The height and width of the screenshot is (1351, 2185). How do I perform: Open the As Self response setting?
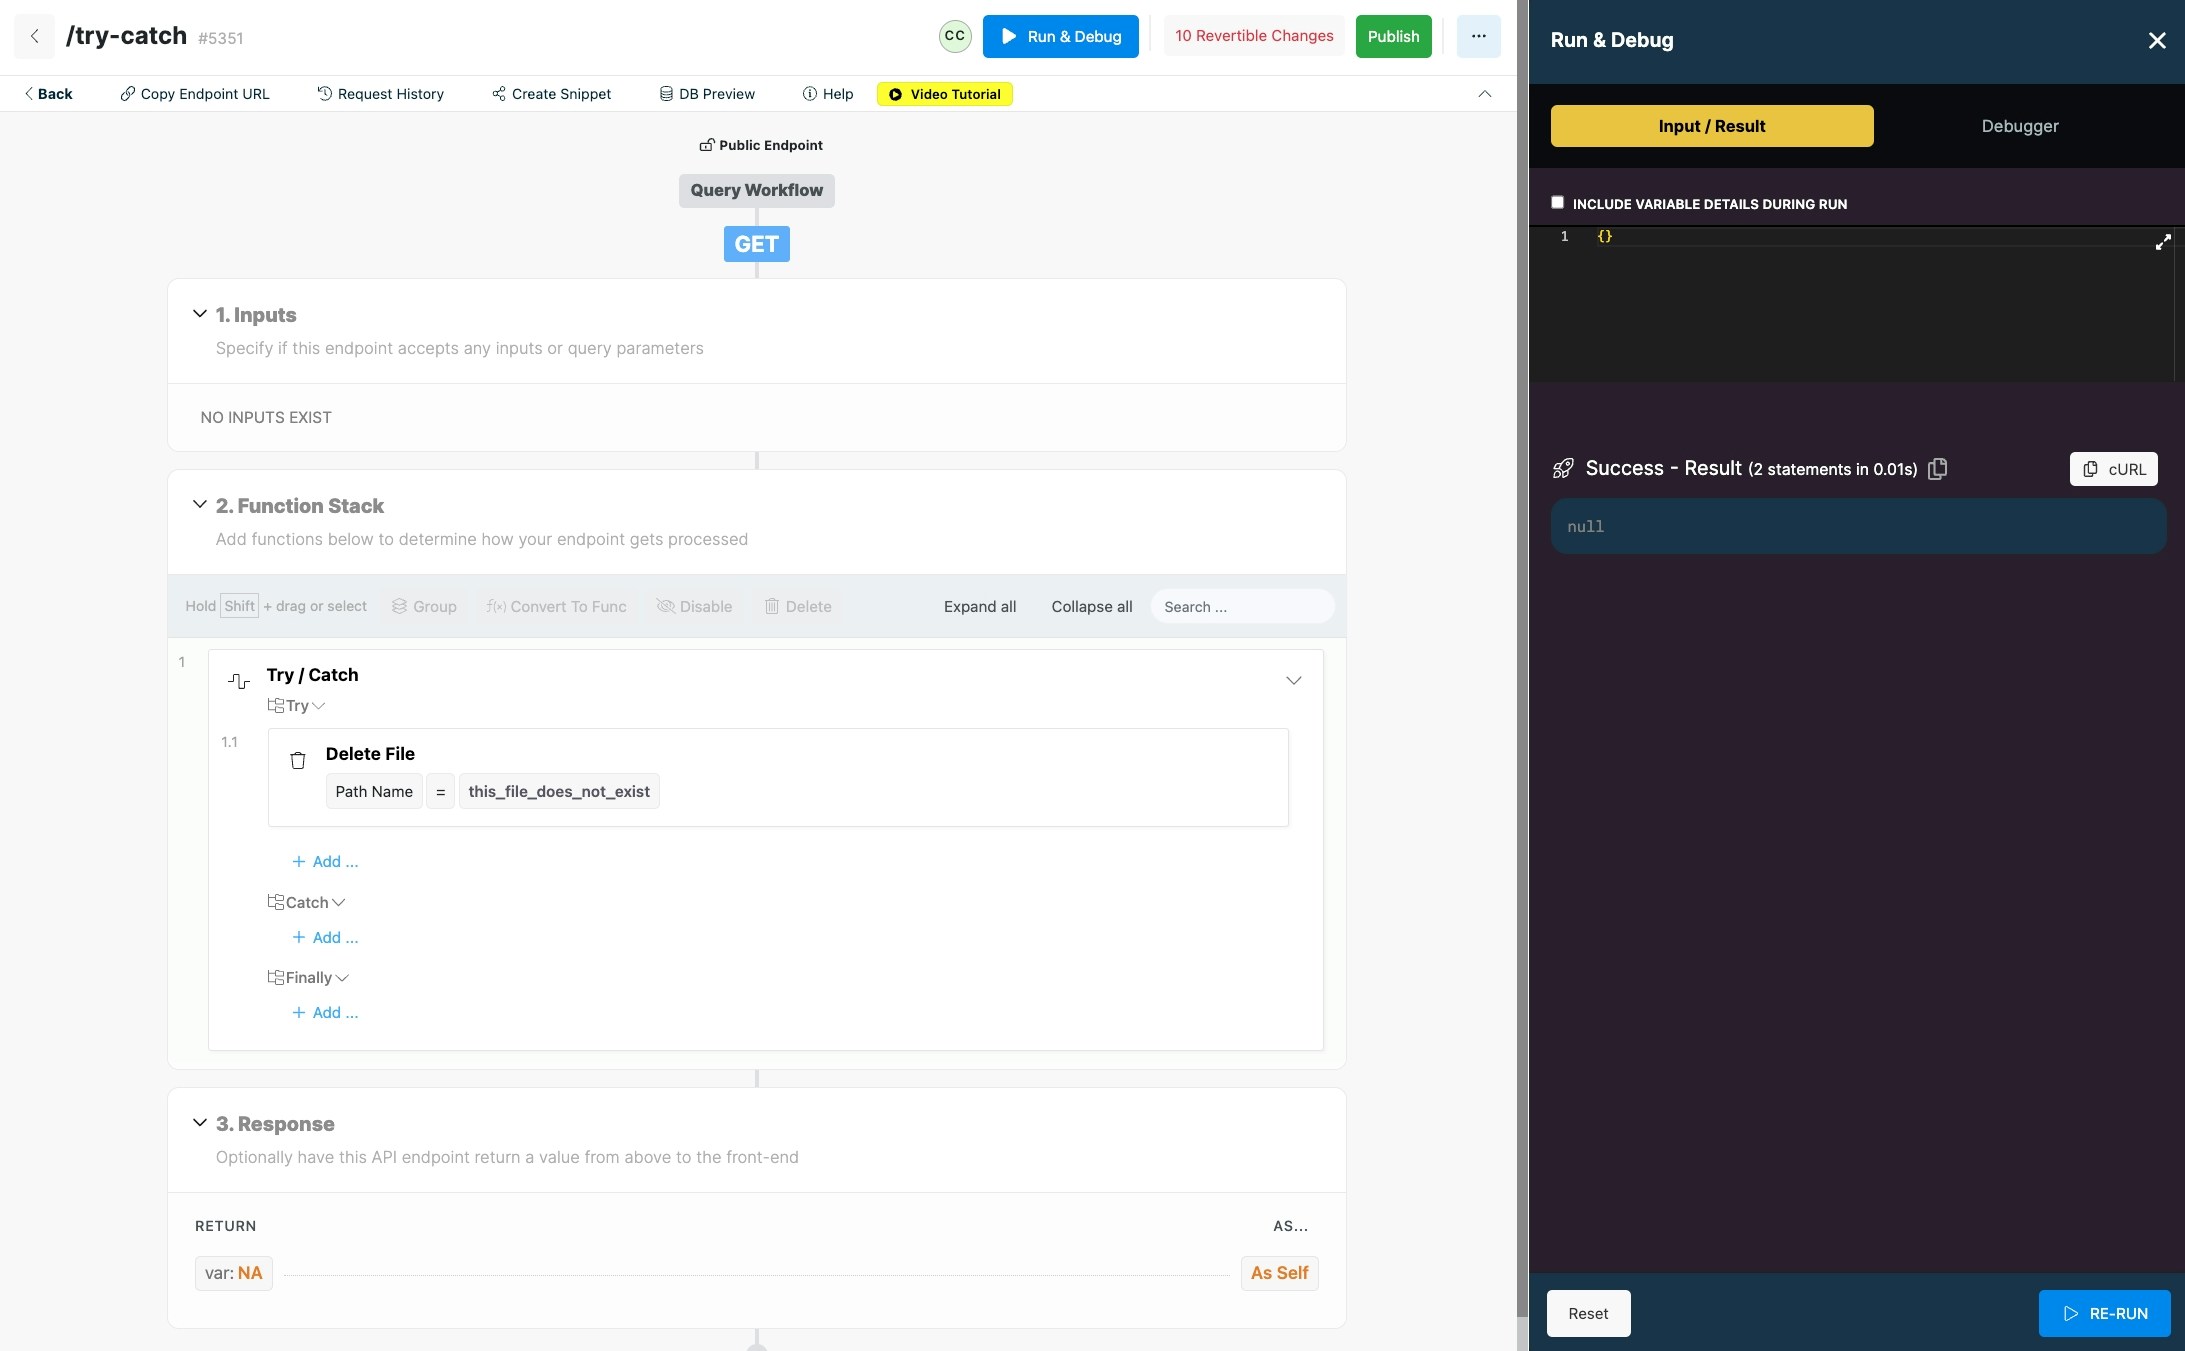(1278, 1273)
